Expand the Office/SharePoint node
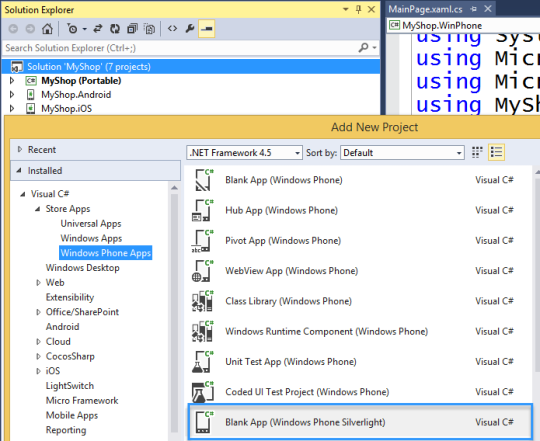Screen dimensions: 540x441 38,312
